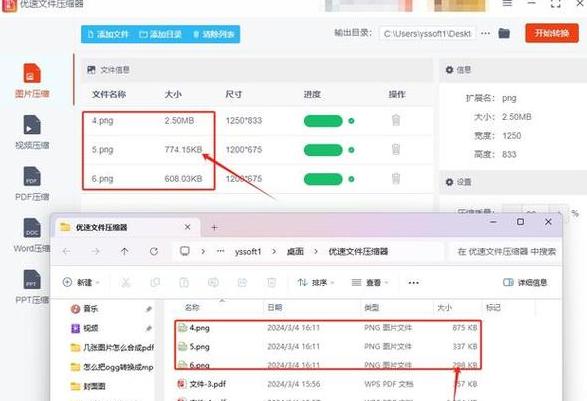This screenshot has height=401, width=587.
Task: Sort by 名称 column header
Action: point(192,308)
